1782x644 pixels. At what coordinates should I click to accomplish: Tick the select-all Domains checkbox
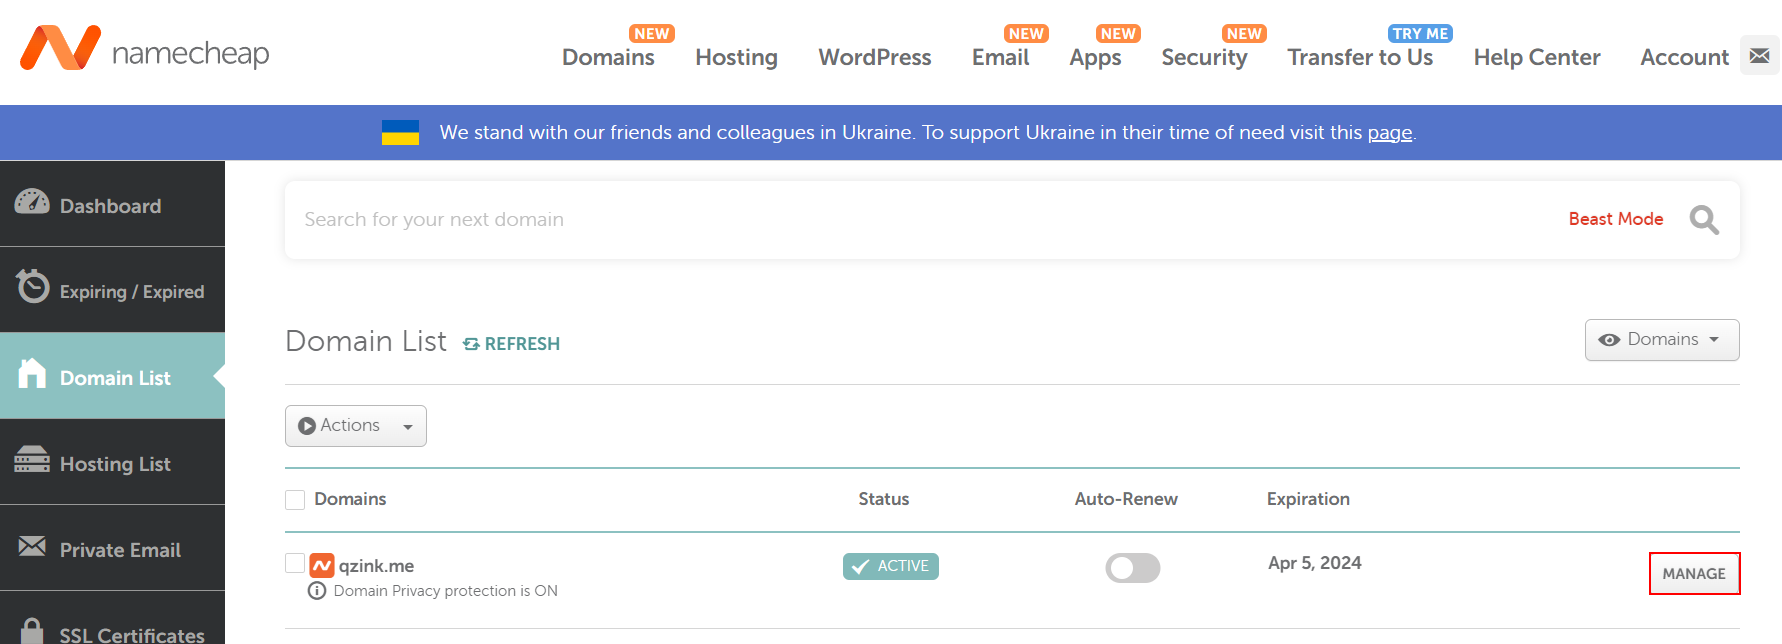[295, 499]
